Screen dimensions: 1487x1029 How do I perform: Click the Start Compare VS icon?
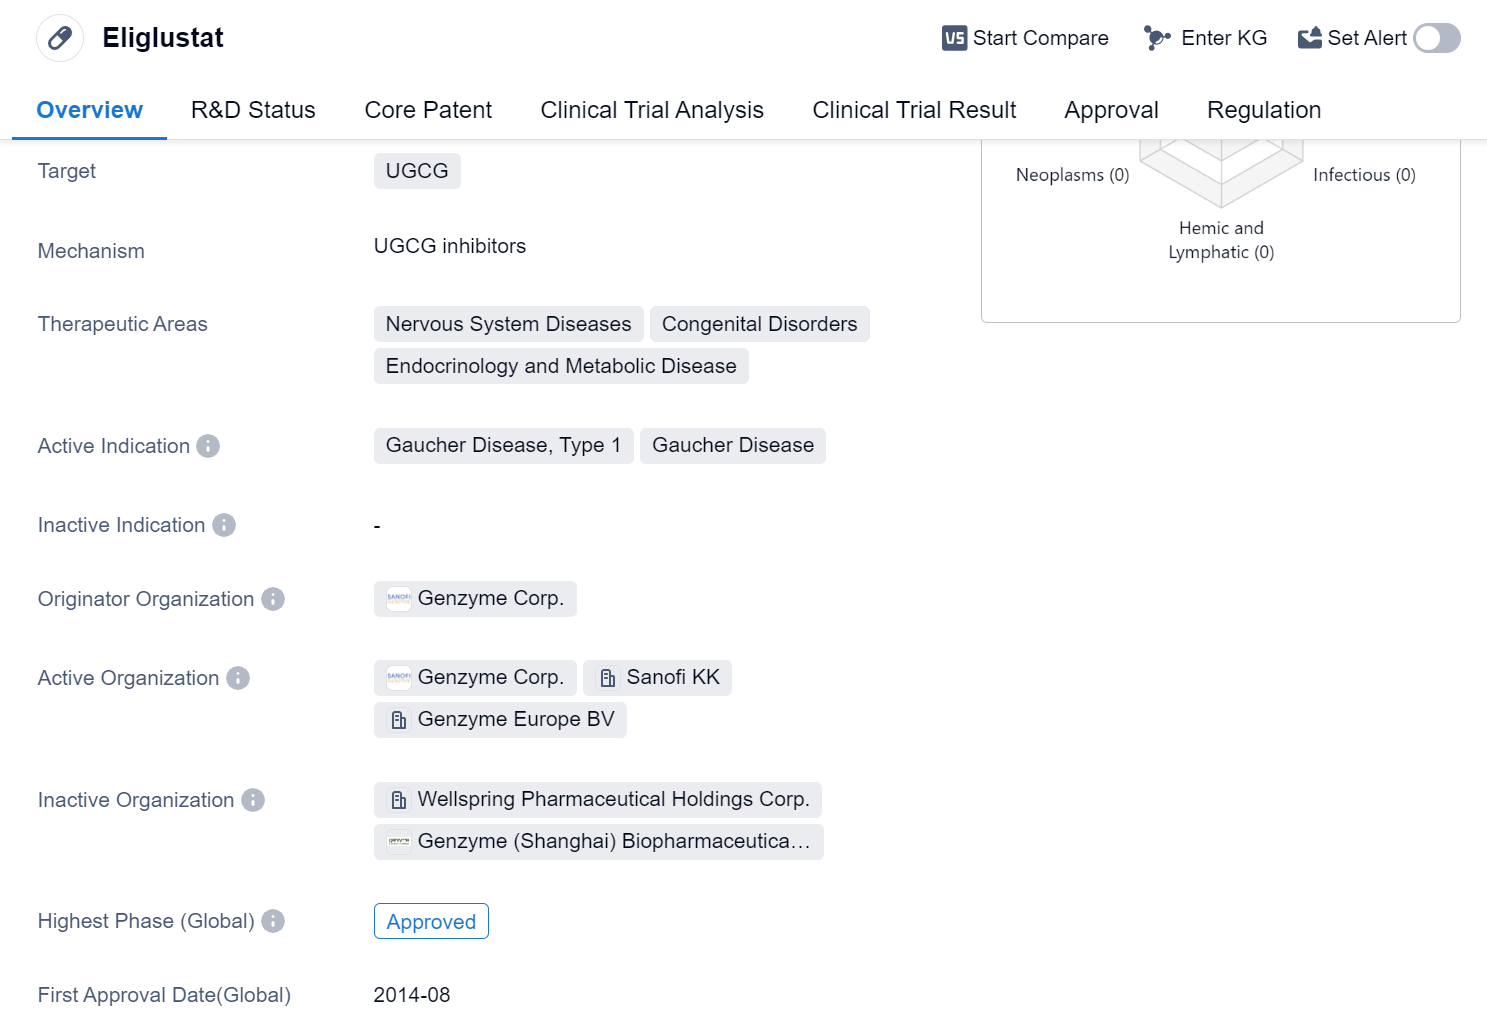coord(954,38)
